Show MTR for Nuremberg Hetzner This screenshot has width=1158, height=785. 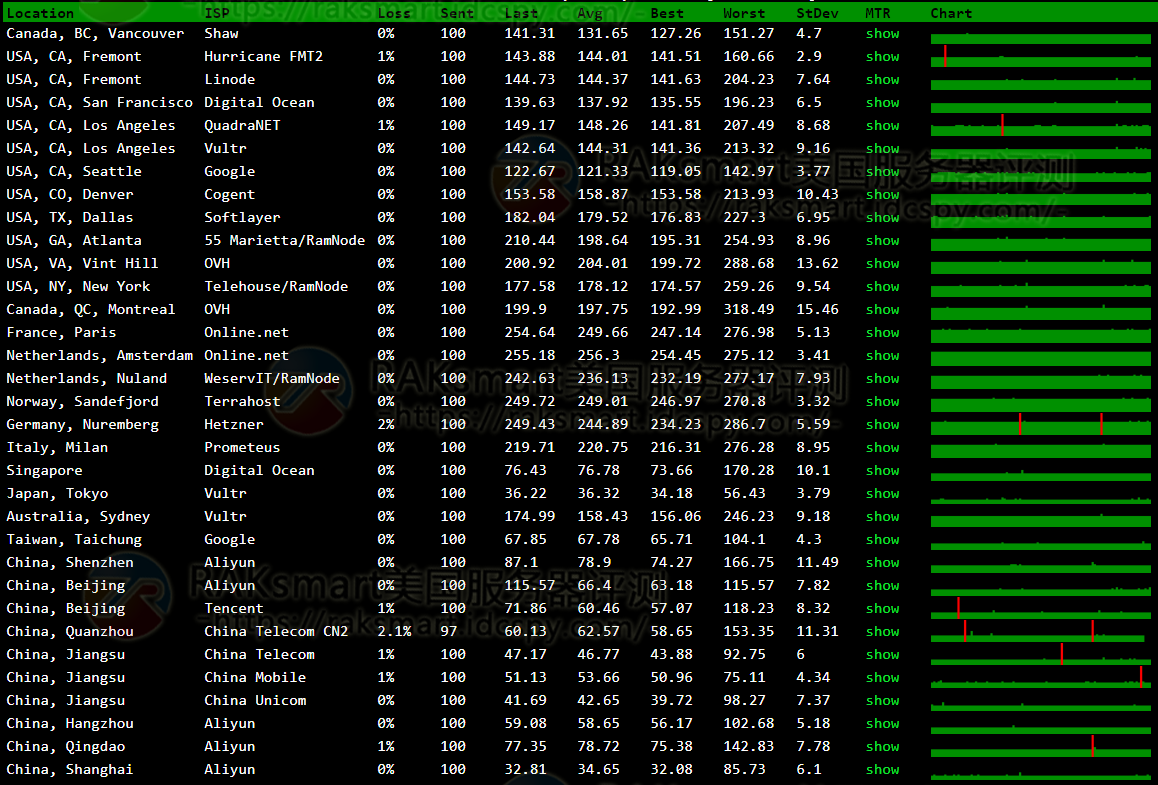coord(883,425)
